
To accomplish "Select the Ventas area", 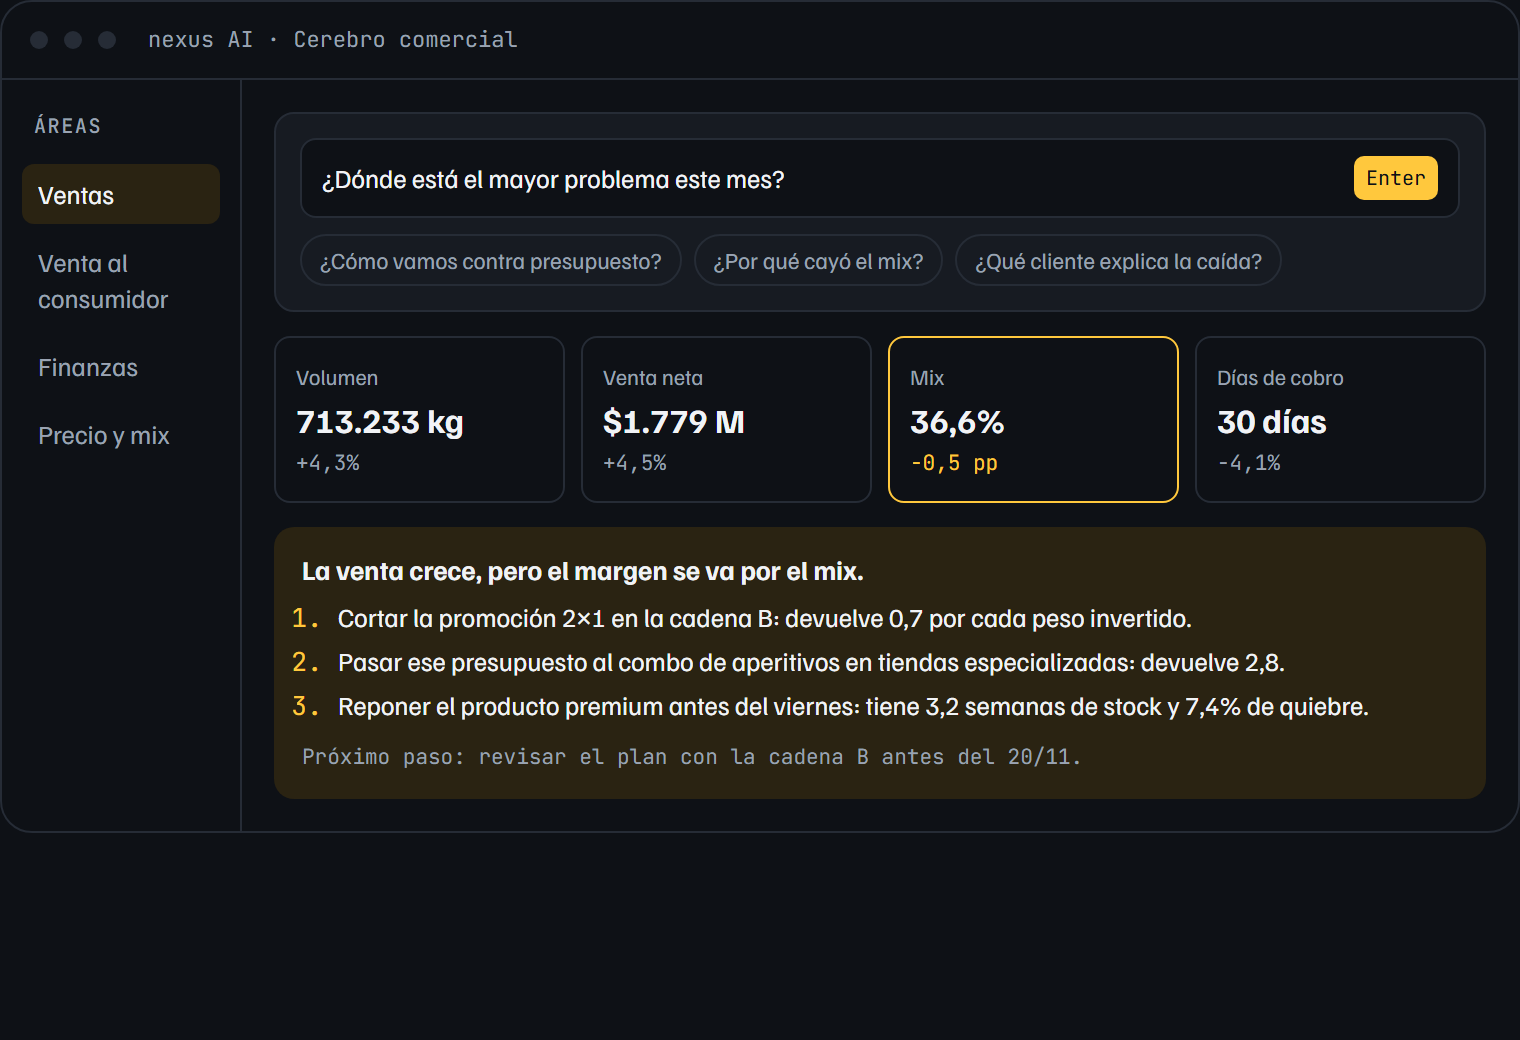I will coord(121,194).
